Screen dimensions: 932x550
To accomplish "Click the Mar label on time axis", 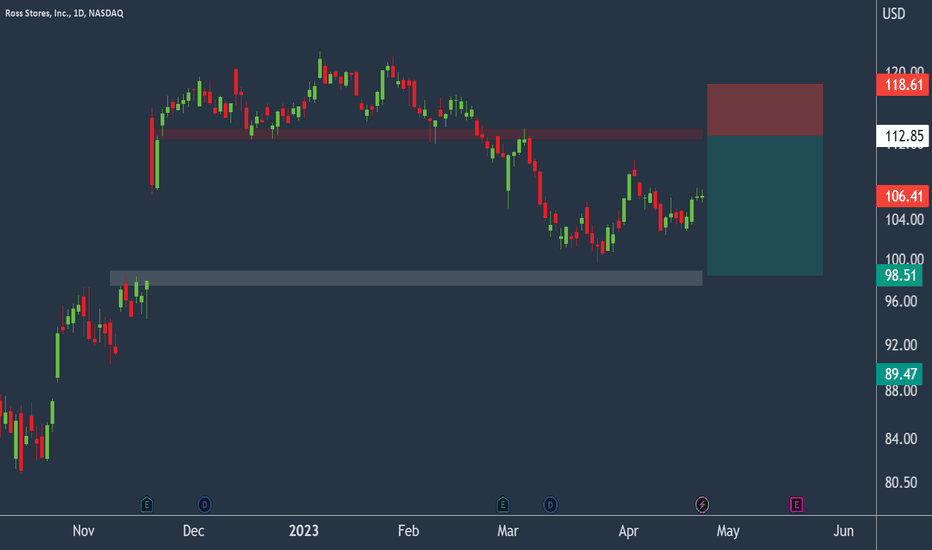I will (508, 530).
